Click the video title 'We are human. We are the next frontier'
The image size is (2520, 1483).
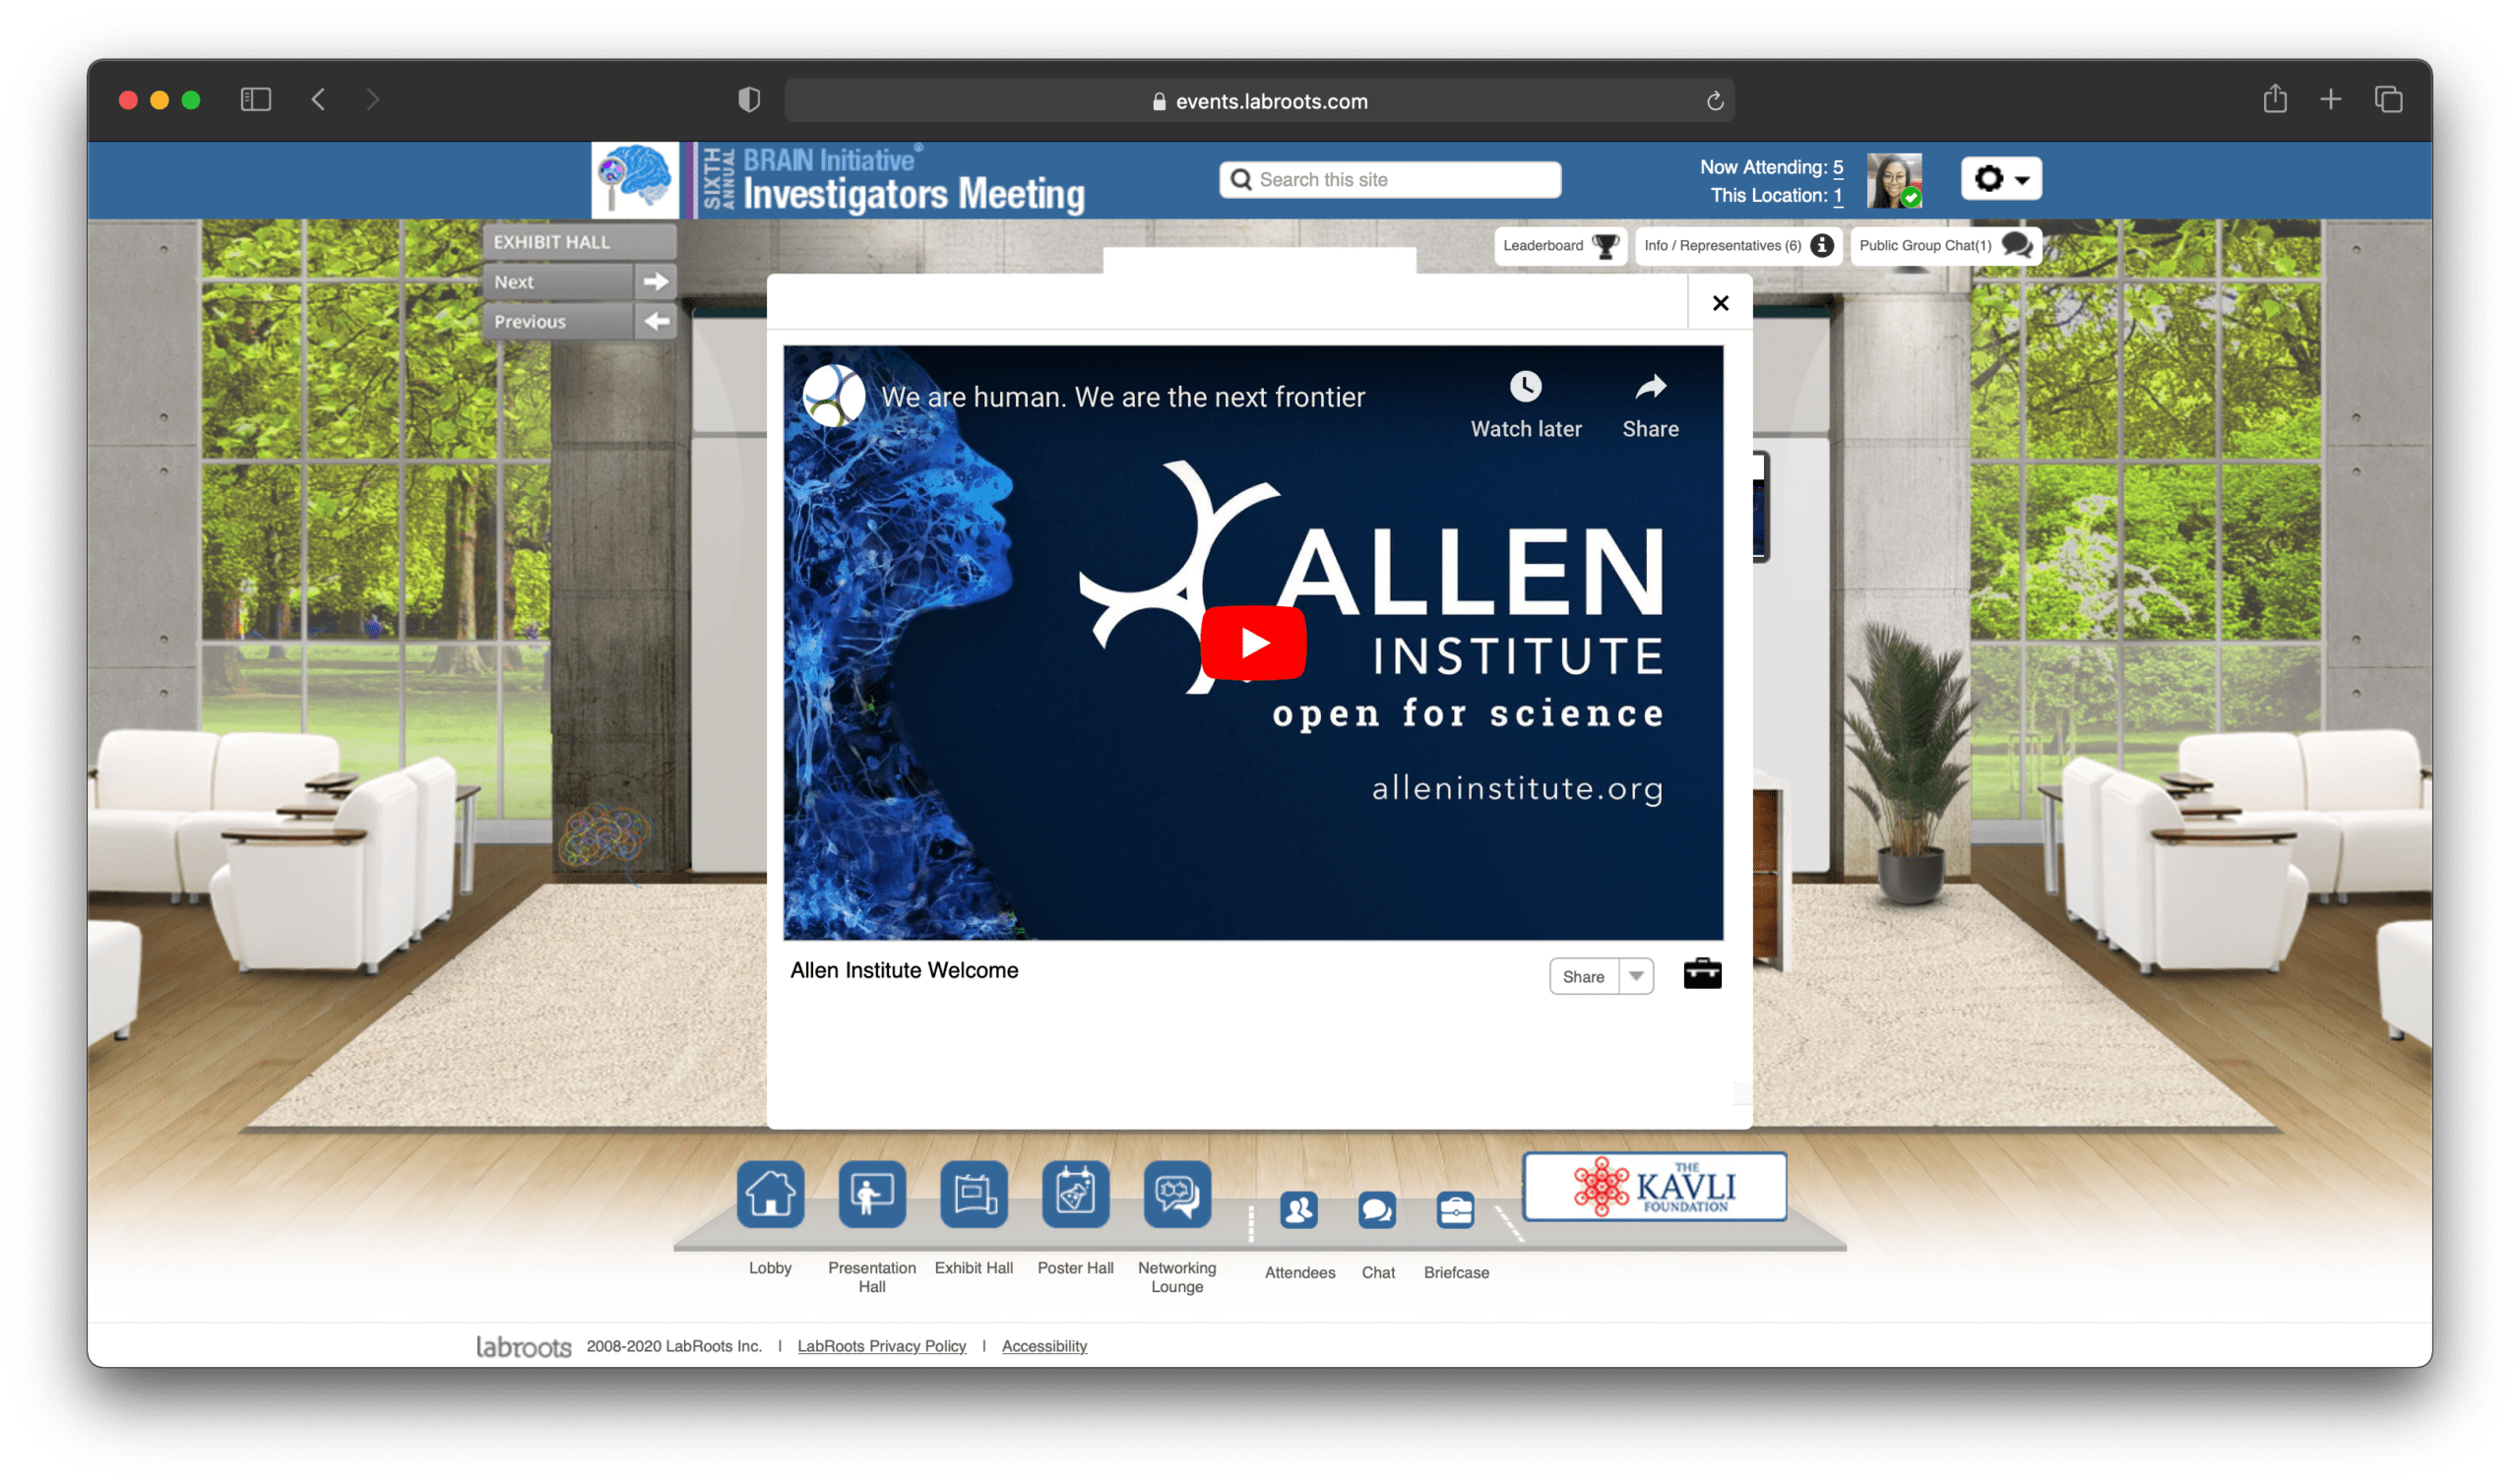coord(1123,397)
